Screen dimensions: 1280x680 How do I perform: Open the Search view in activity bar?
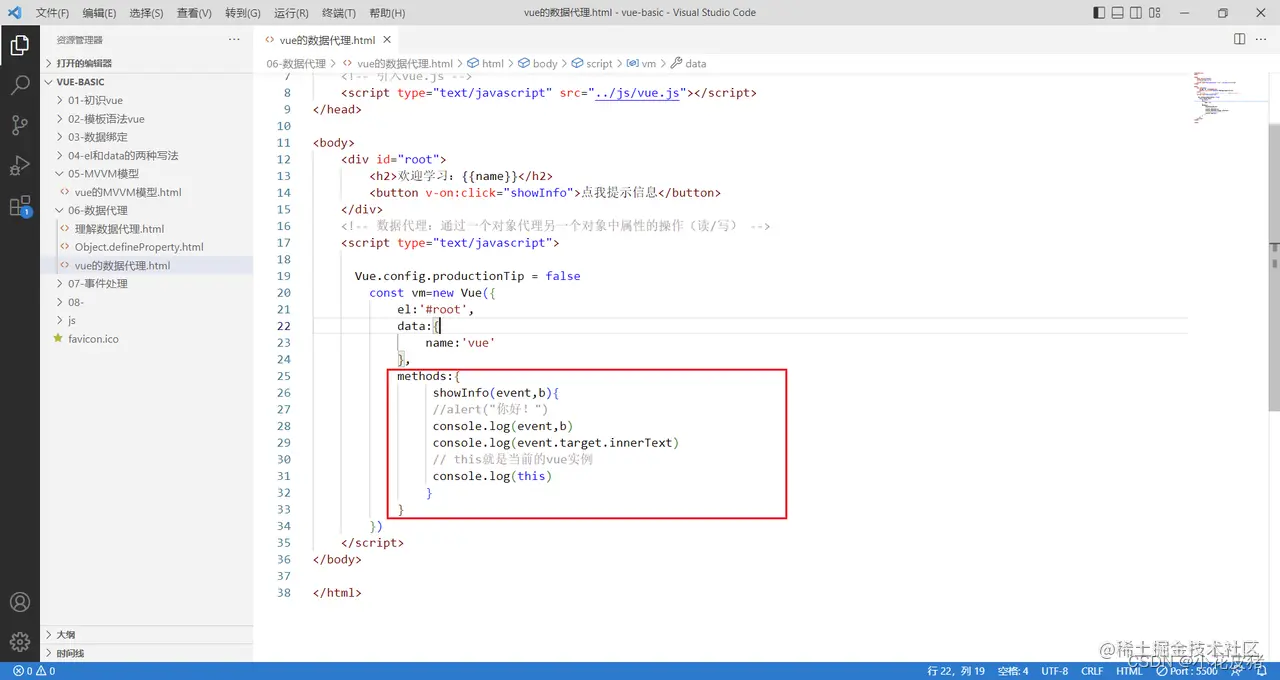[19, 85]
